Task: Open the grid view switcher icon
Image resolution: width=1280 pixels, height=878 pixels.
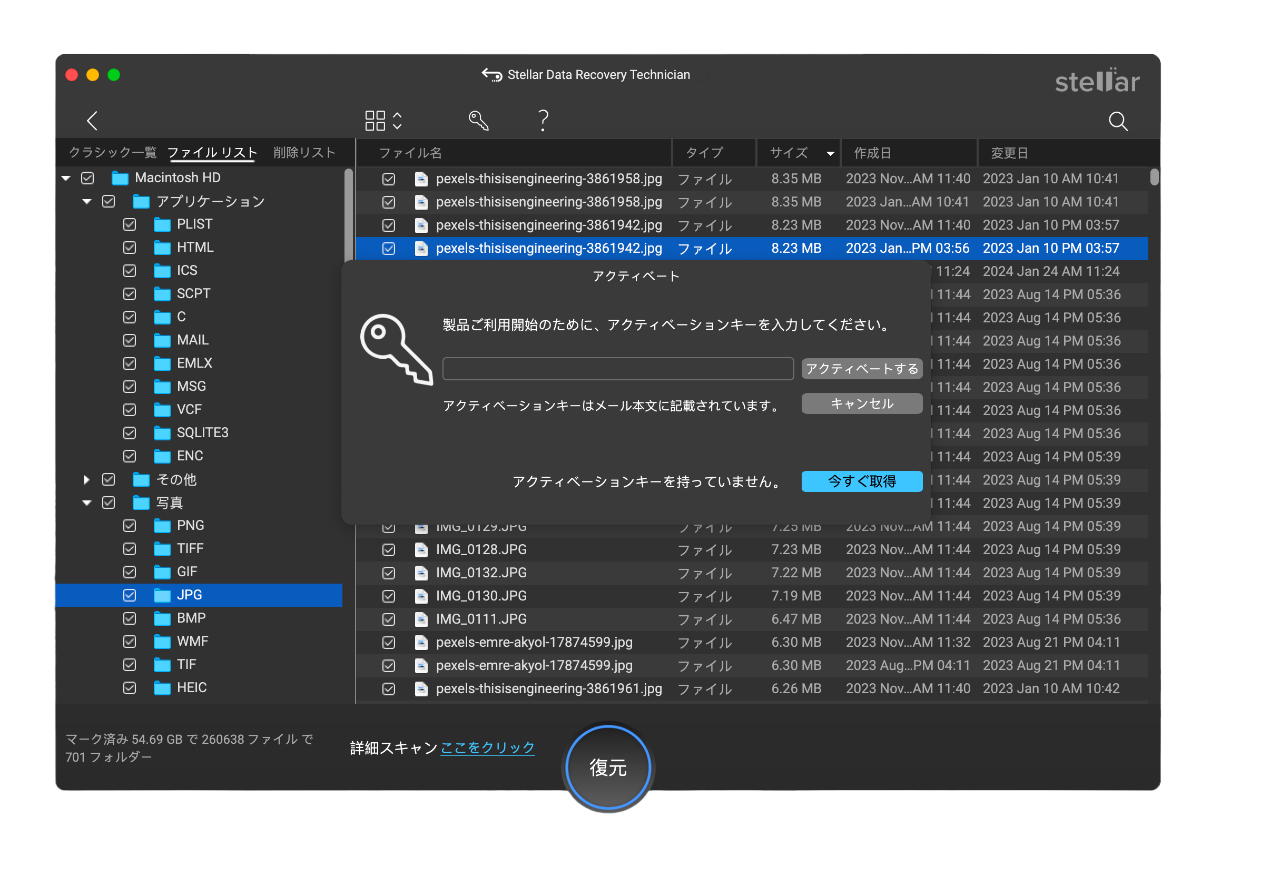Action: pos(384,121)
